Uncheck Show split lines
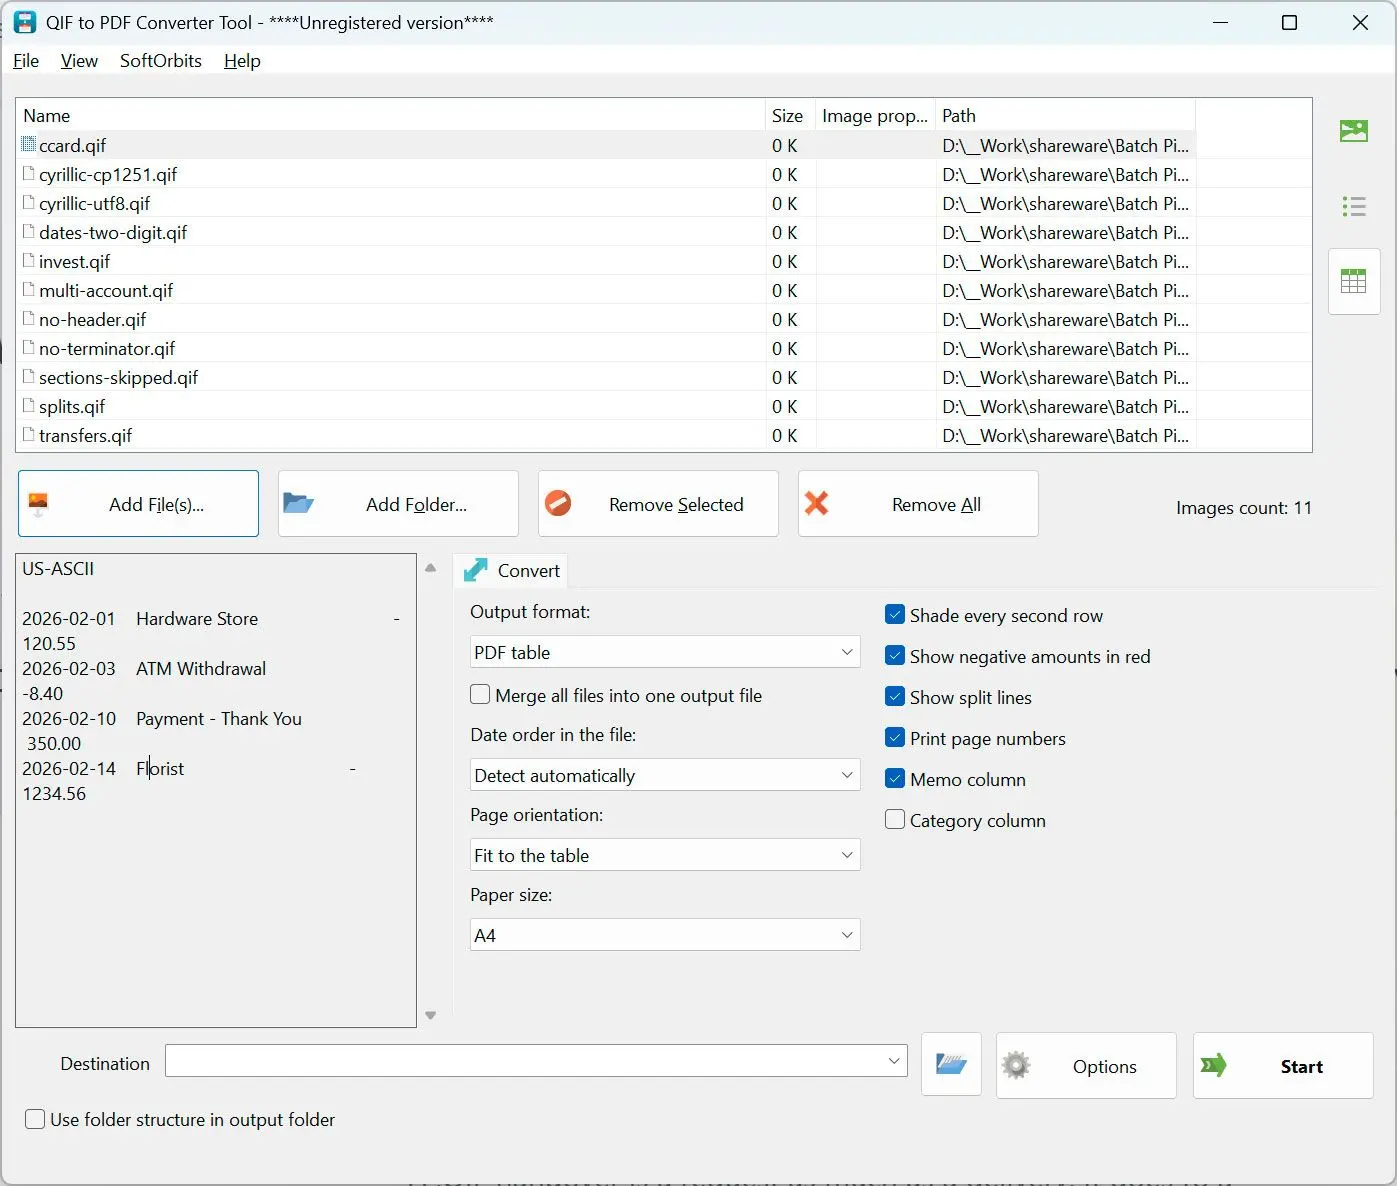Image resolution: width=1397 pixels, height=1186 pixels. pyautogui.click(x=895, y=697)
